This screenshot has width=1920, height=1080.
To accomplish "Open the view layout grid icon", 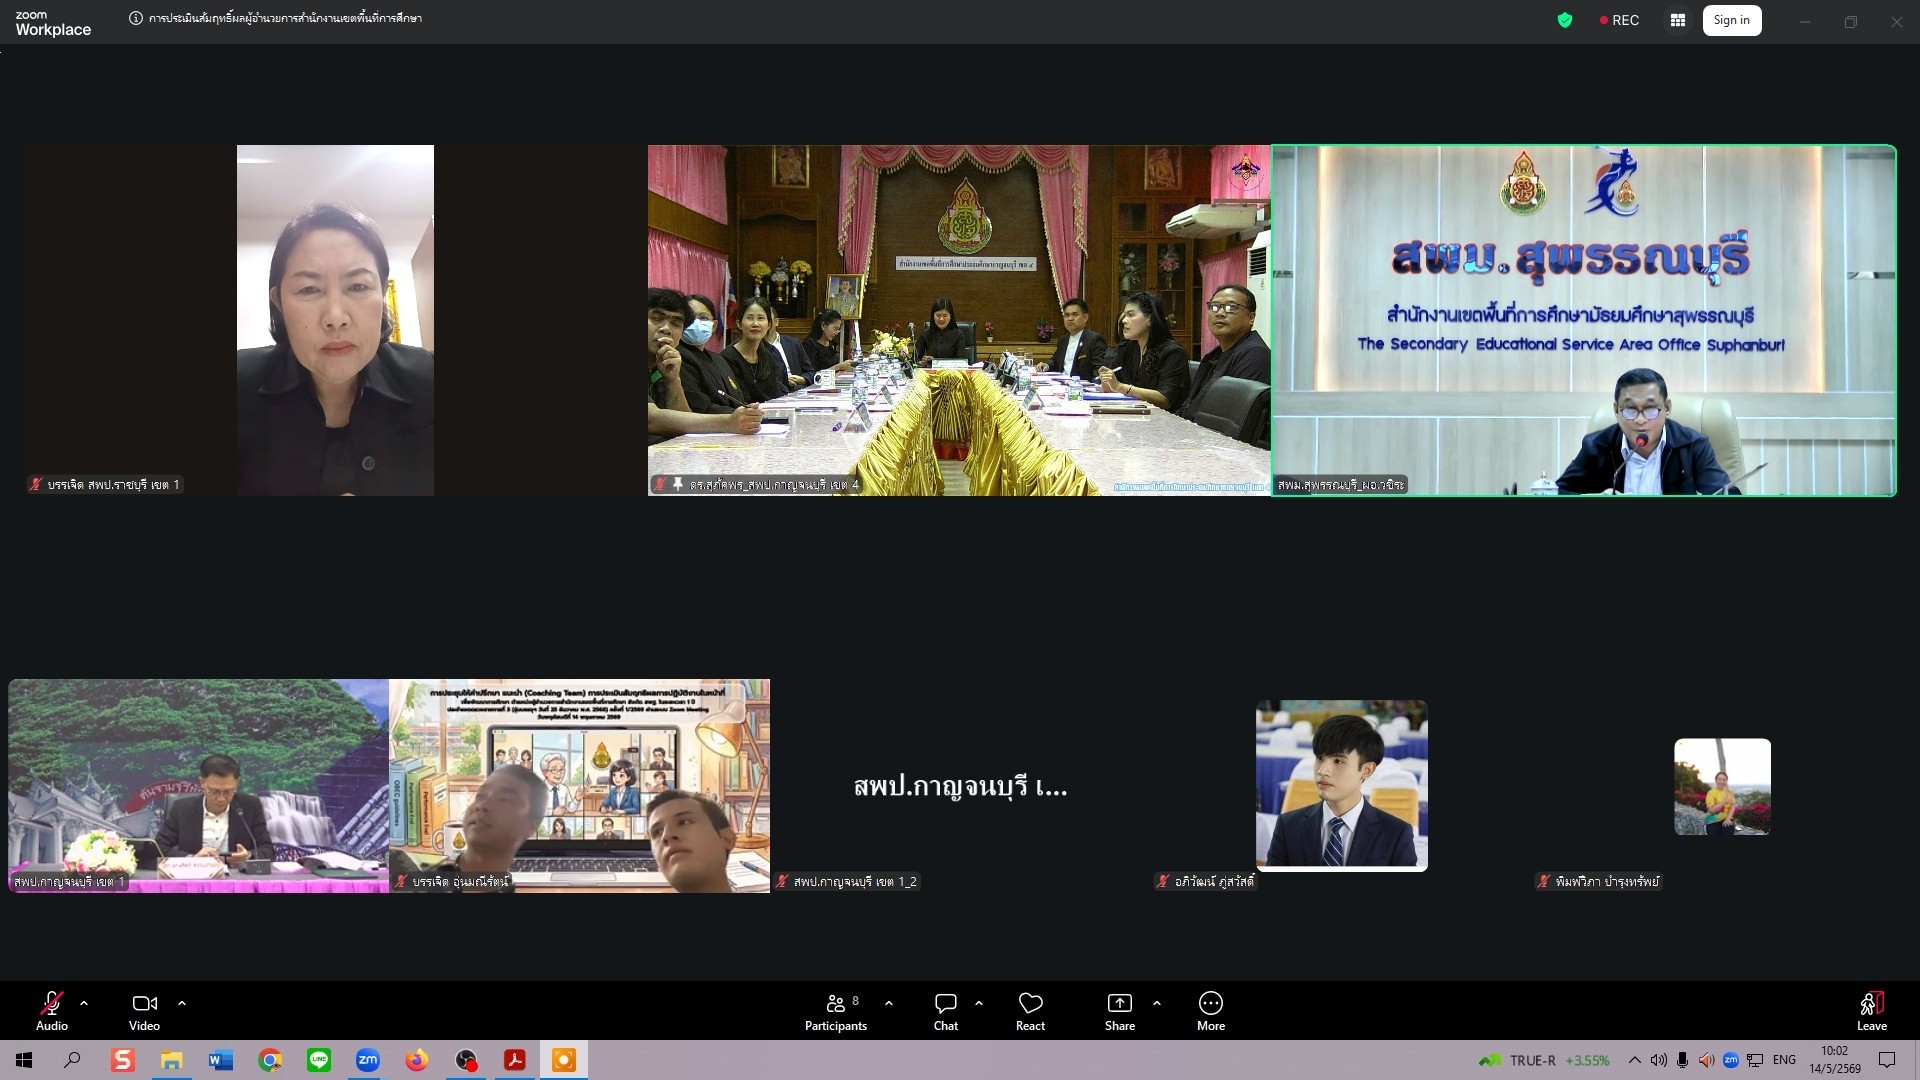I will (1678, 20).
